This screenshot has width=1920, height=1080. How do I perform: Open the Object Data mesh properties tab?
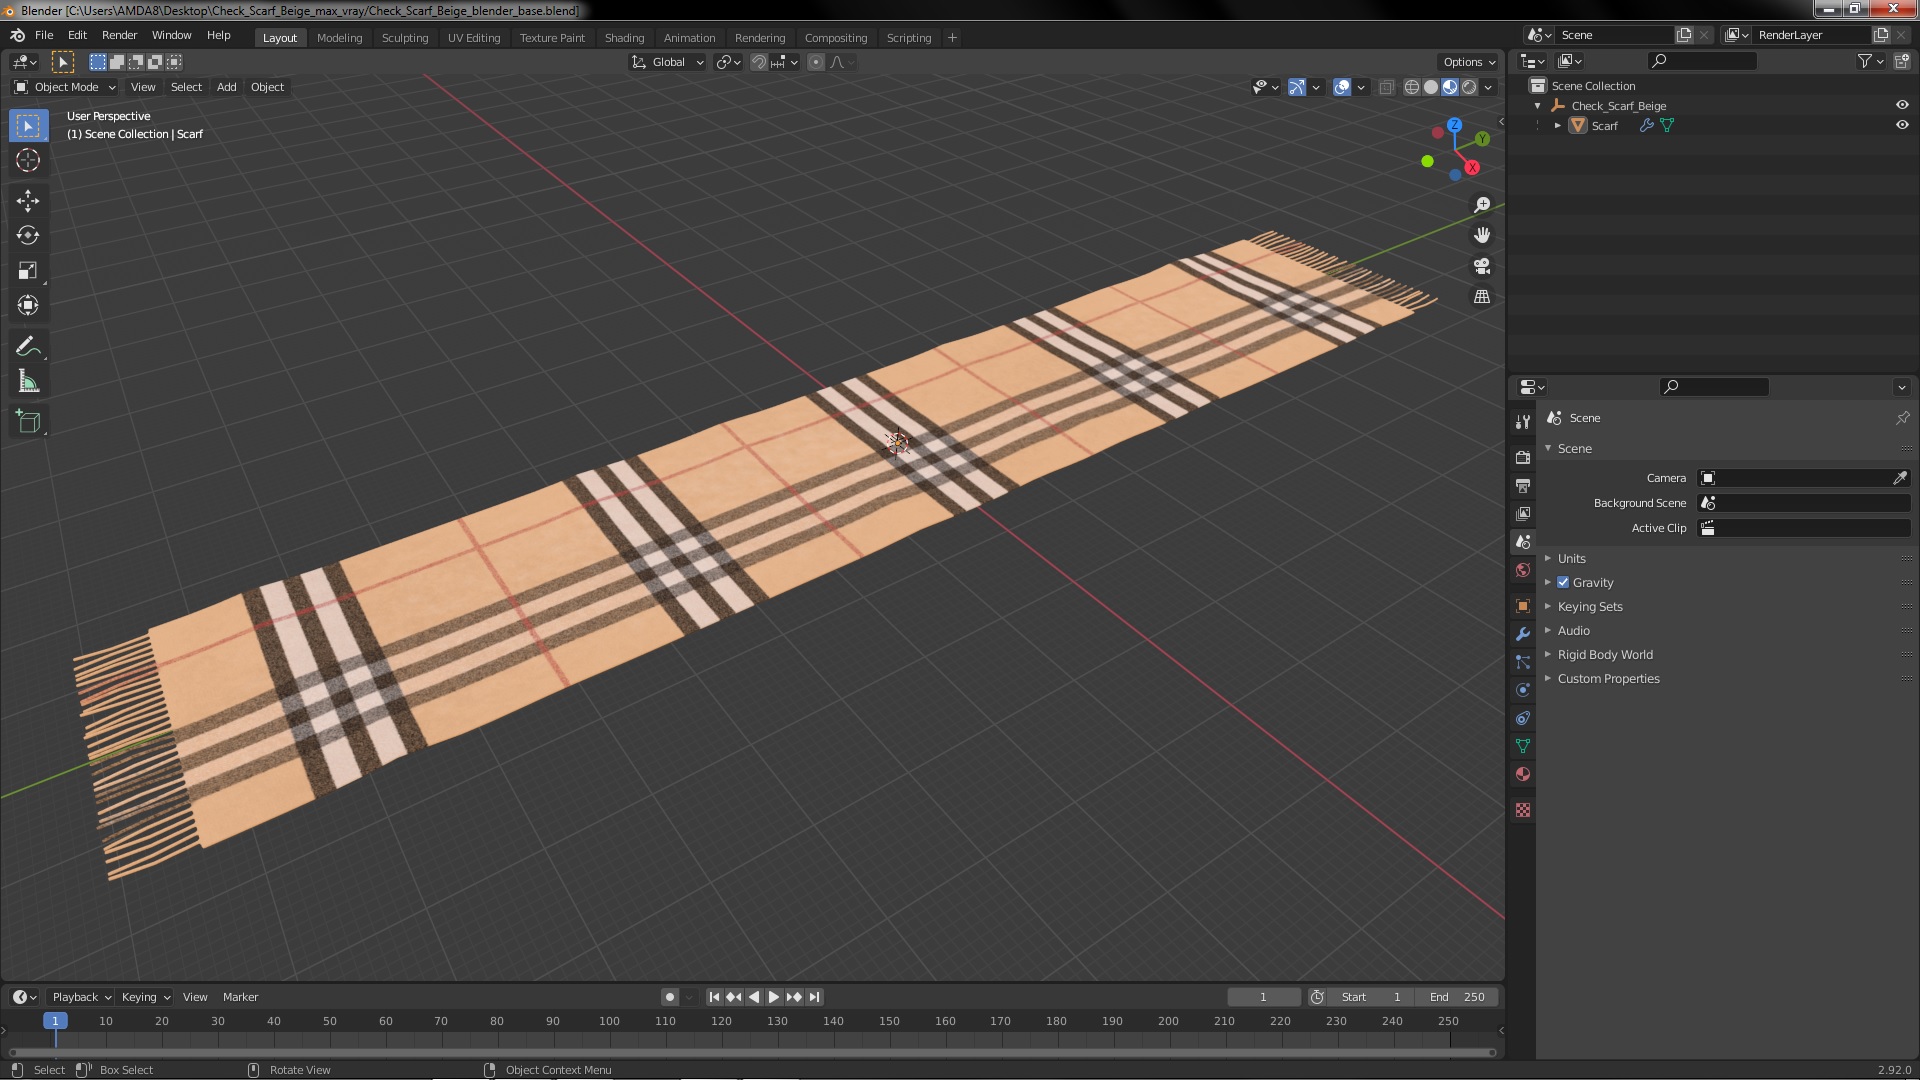pyautogui.click(x=1523, y=746)
